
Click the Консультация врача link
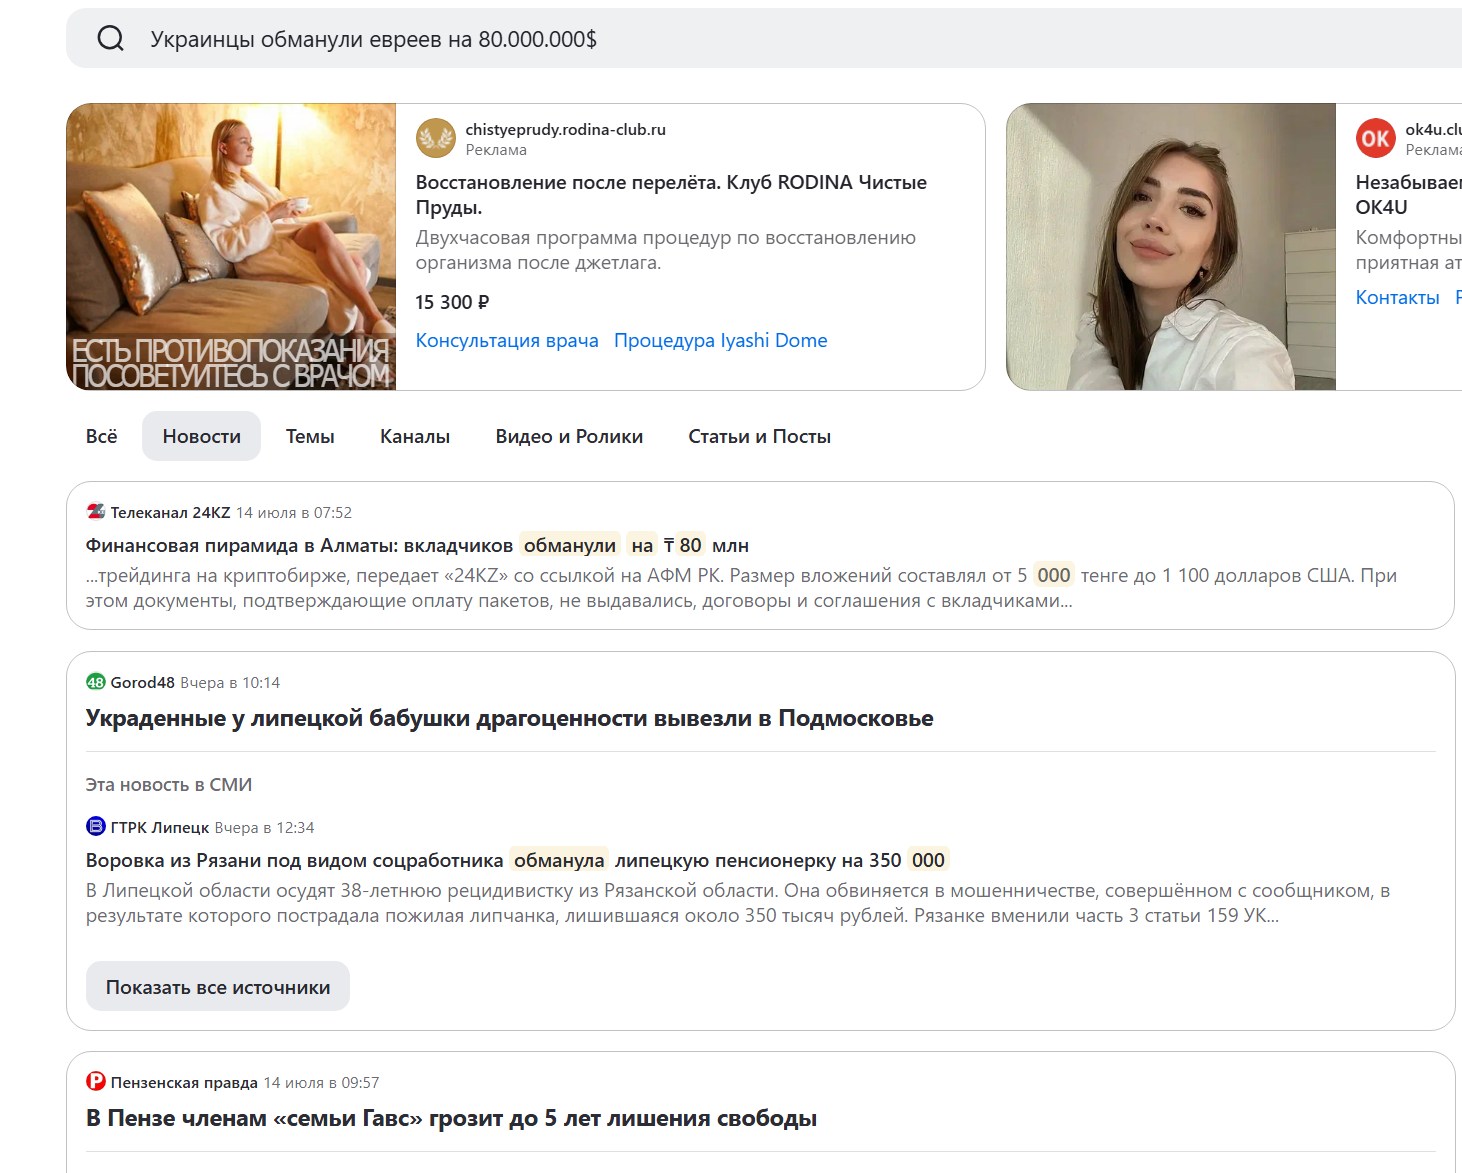(x=507, y=340)
